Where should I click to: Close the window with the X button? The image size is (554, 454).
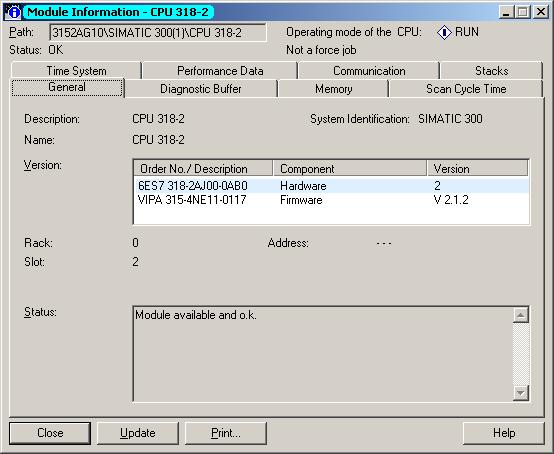tap(541, 12)
